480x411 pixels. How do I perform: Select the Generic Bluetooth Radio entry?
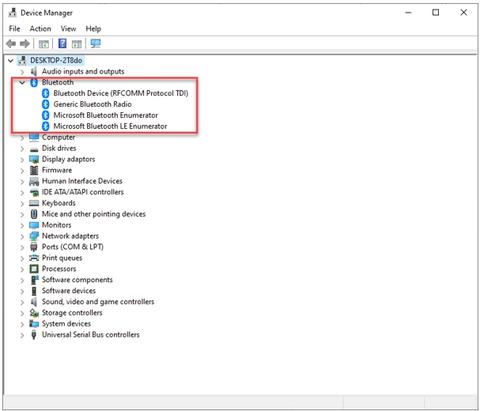tap(92, 104)
